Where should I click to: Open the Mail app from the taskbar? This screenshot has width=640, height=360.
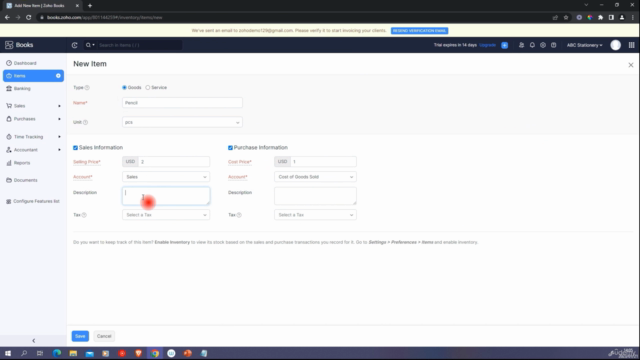click(89, 353)
